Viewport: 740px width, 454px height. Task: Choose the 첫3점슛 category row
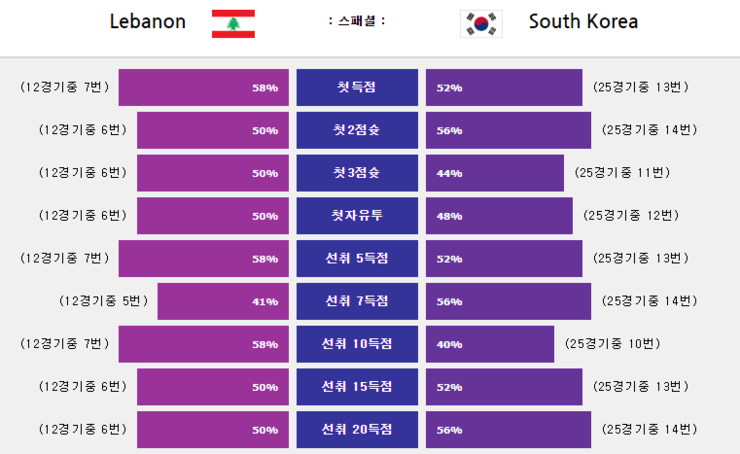pyautogui.click(x=357, y=173)
